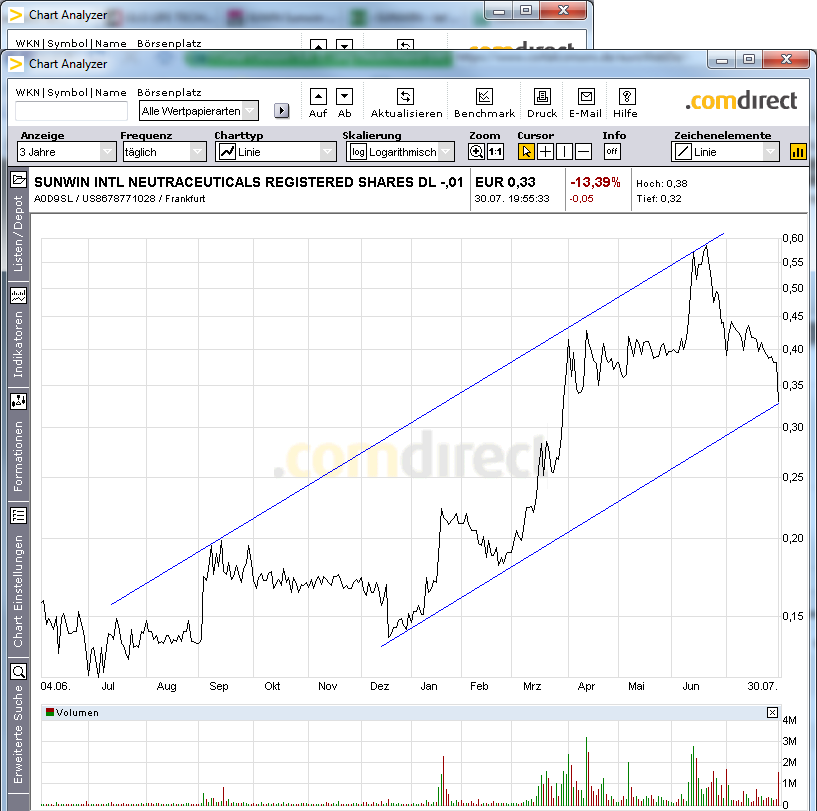The width and height of the screenshot is (817, 811).
Task: Open the Listen / Depot folder icon
Action: coord(18,180)
